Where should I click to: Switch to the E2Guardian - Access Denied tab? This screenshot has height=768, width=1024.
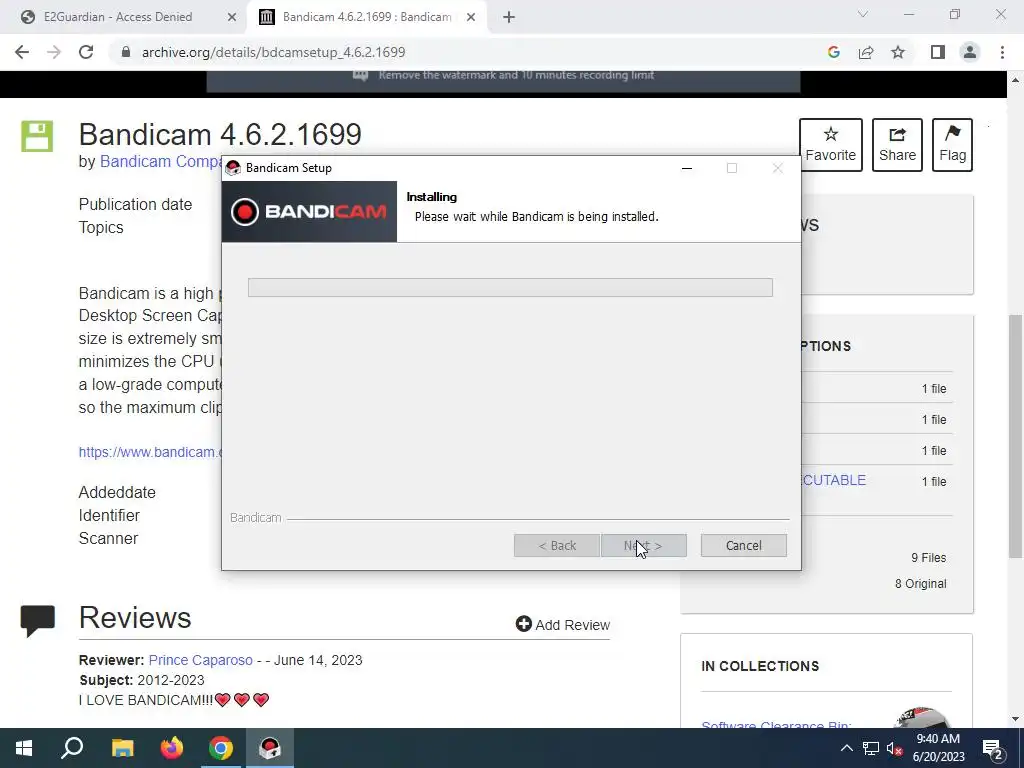tap(118, 17)
